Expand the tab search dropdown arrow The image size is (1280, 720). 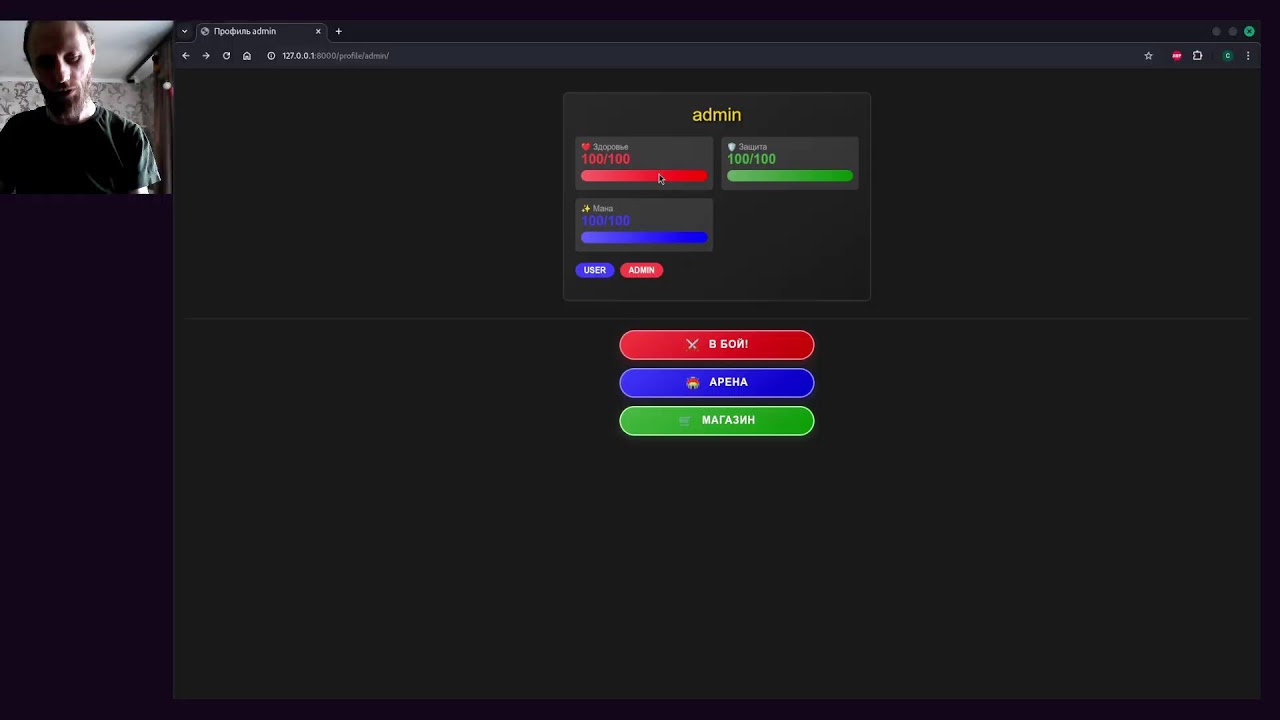[184, 31]
